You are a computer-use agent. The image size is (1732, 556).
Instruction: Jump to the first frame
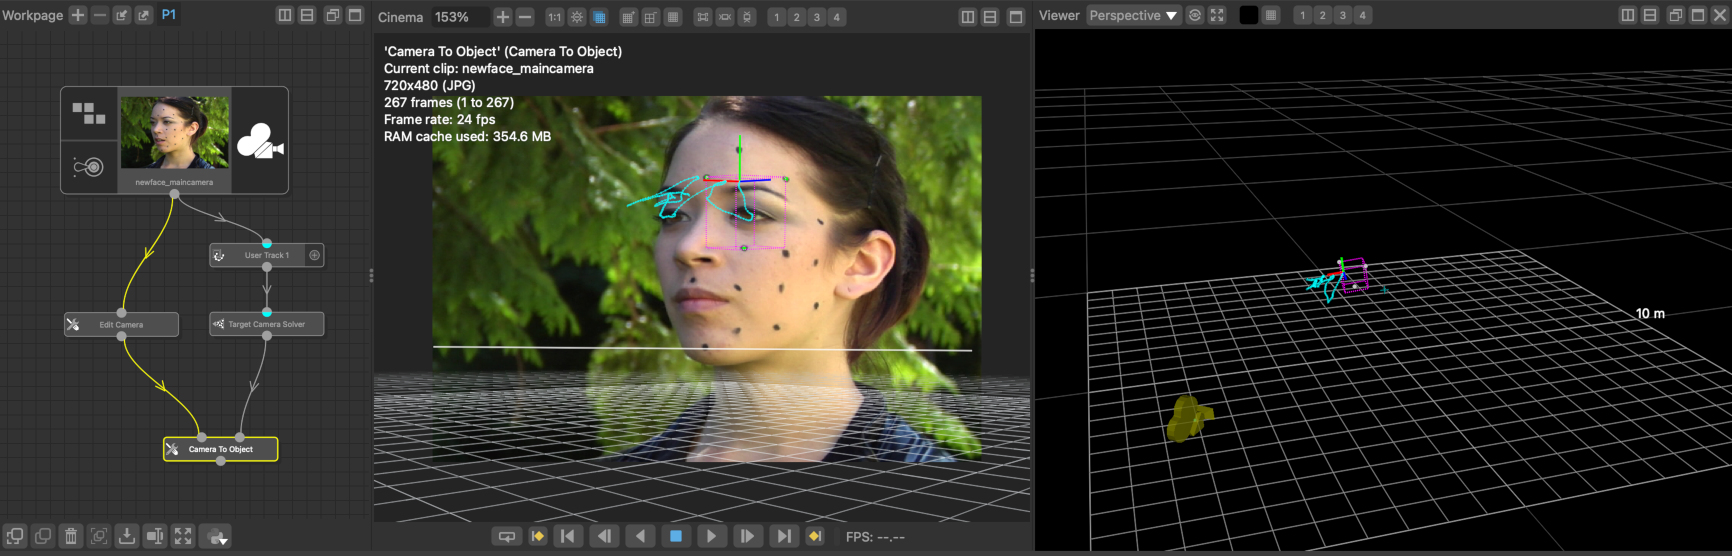(567, 537)
